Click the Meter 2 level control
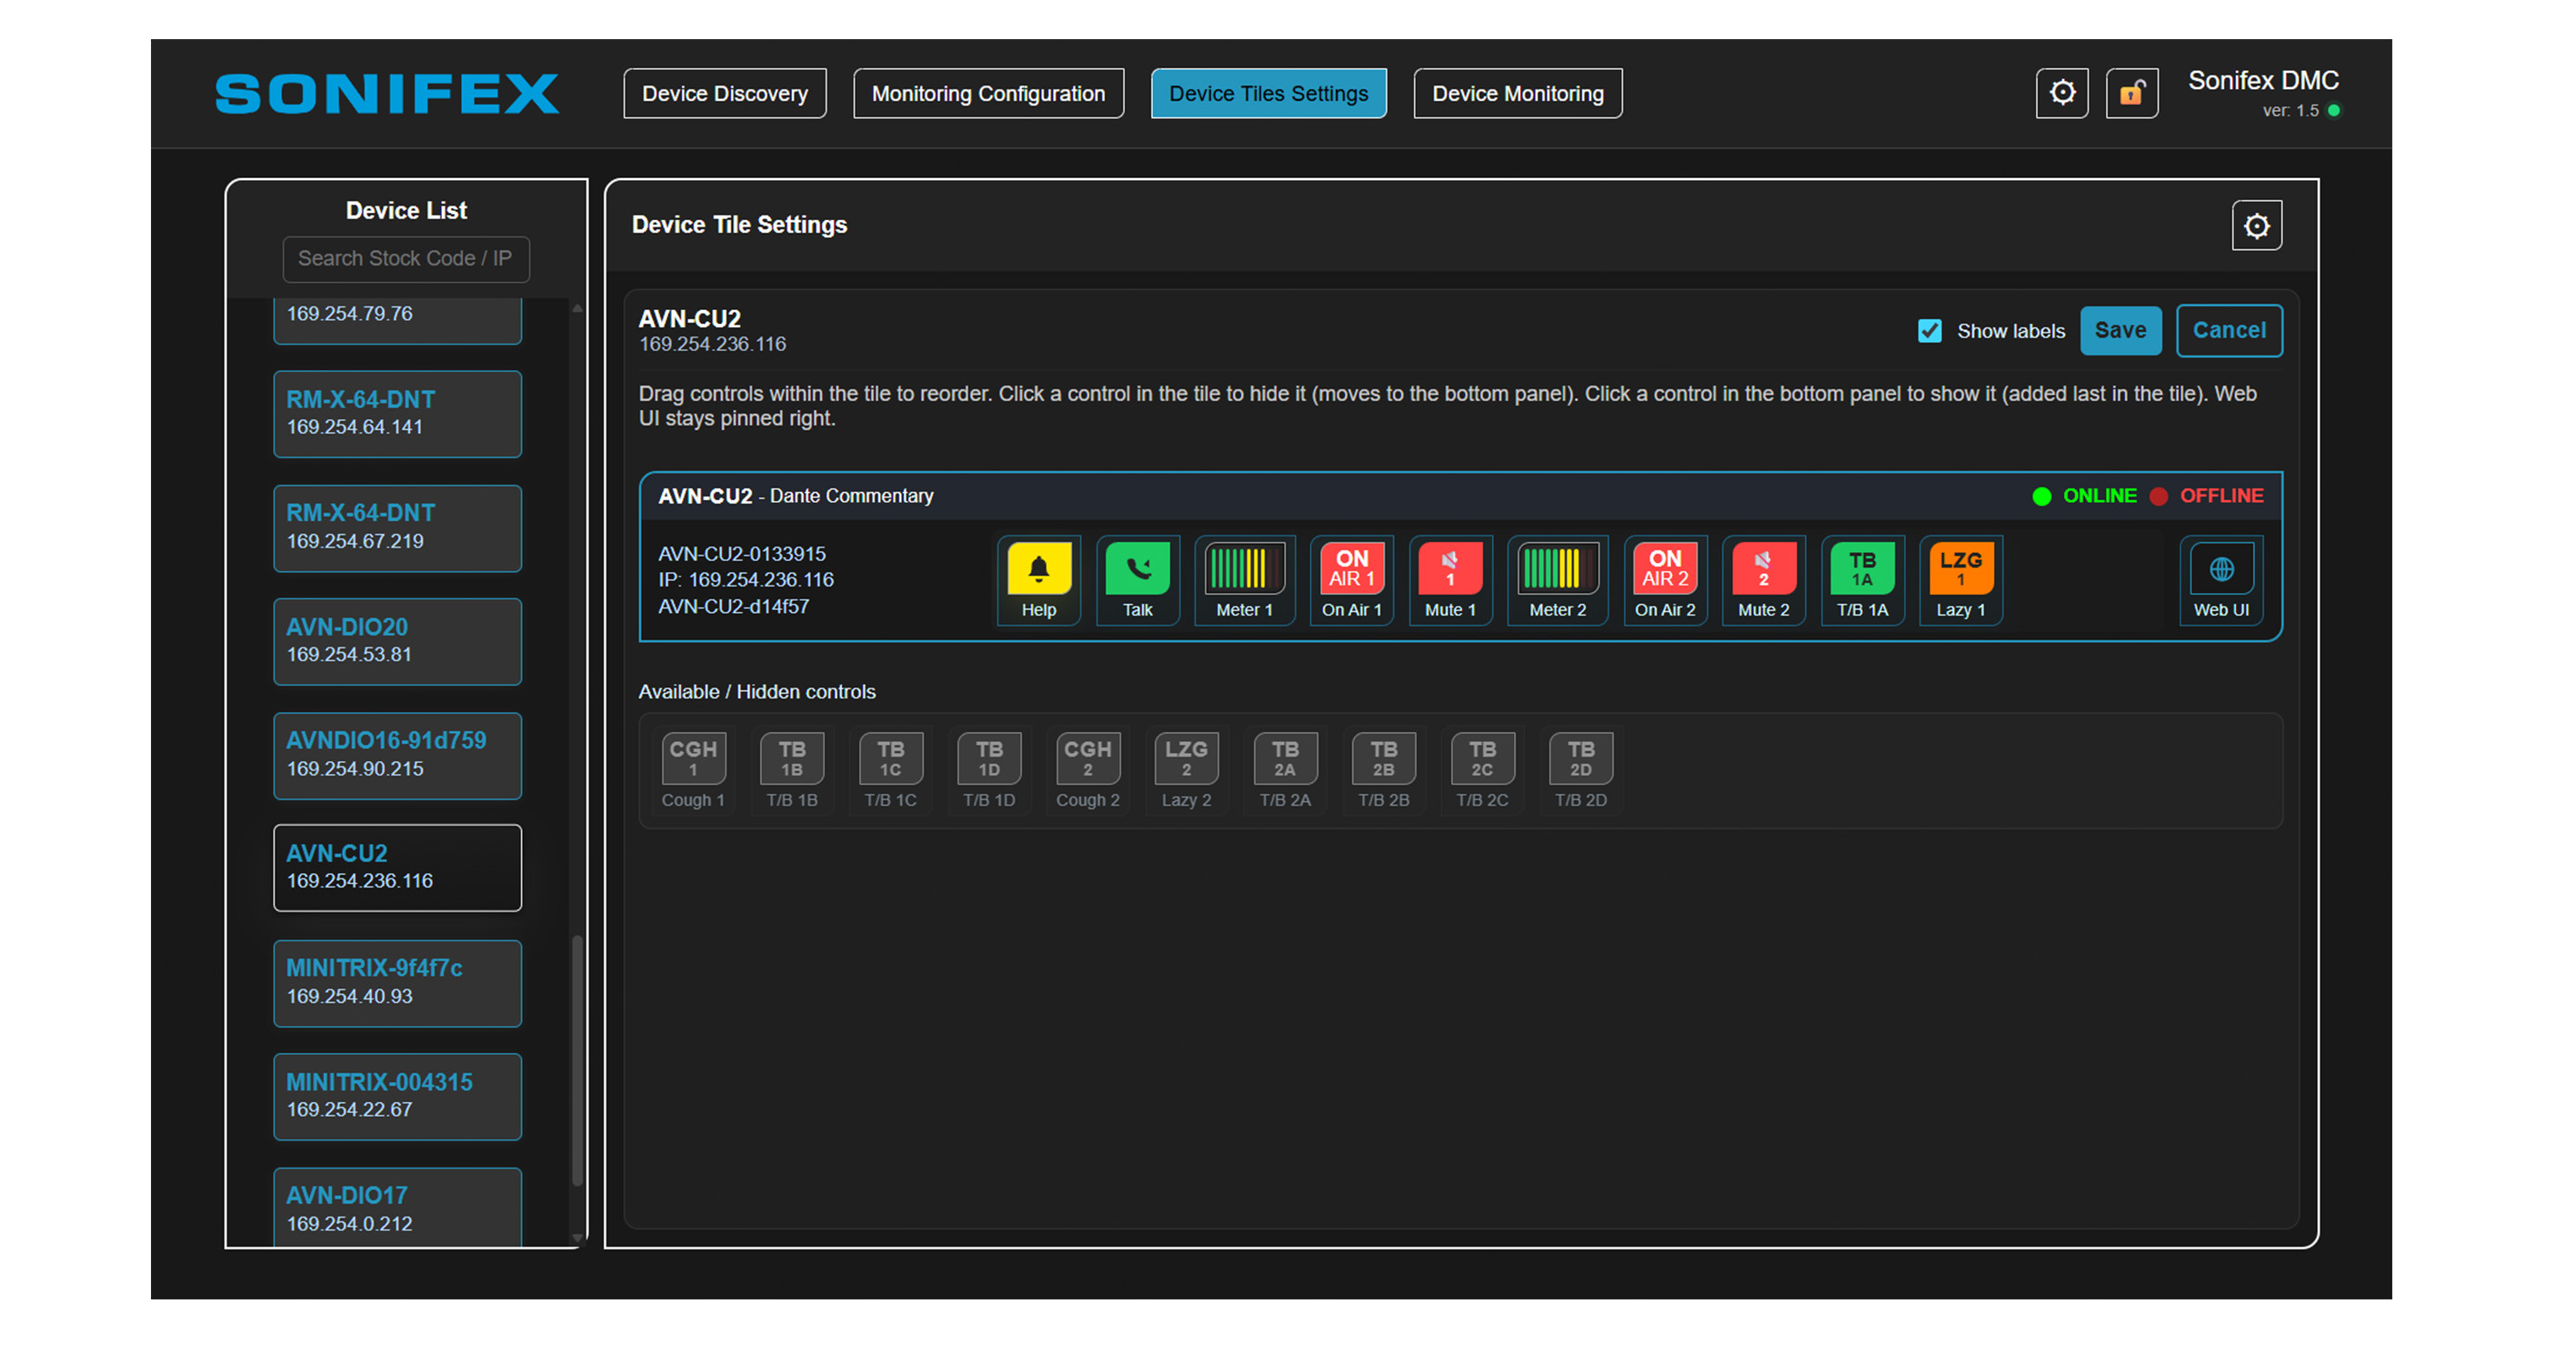Image resolution: width=2576 pixels, height=1364 pixels. (x=1557, y=581)
